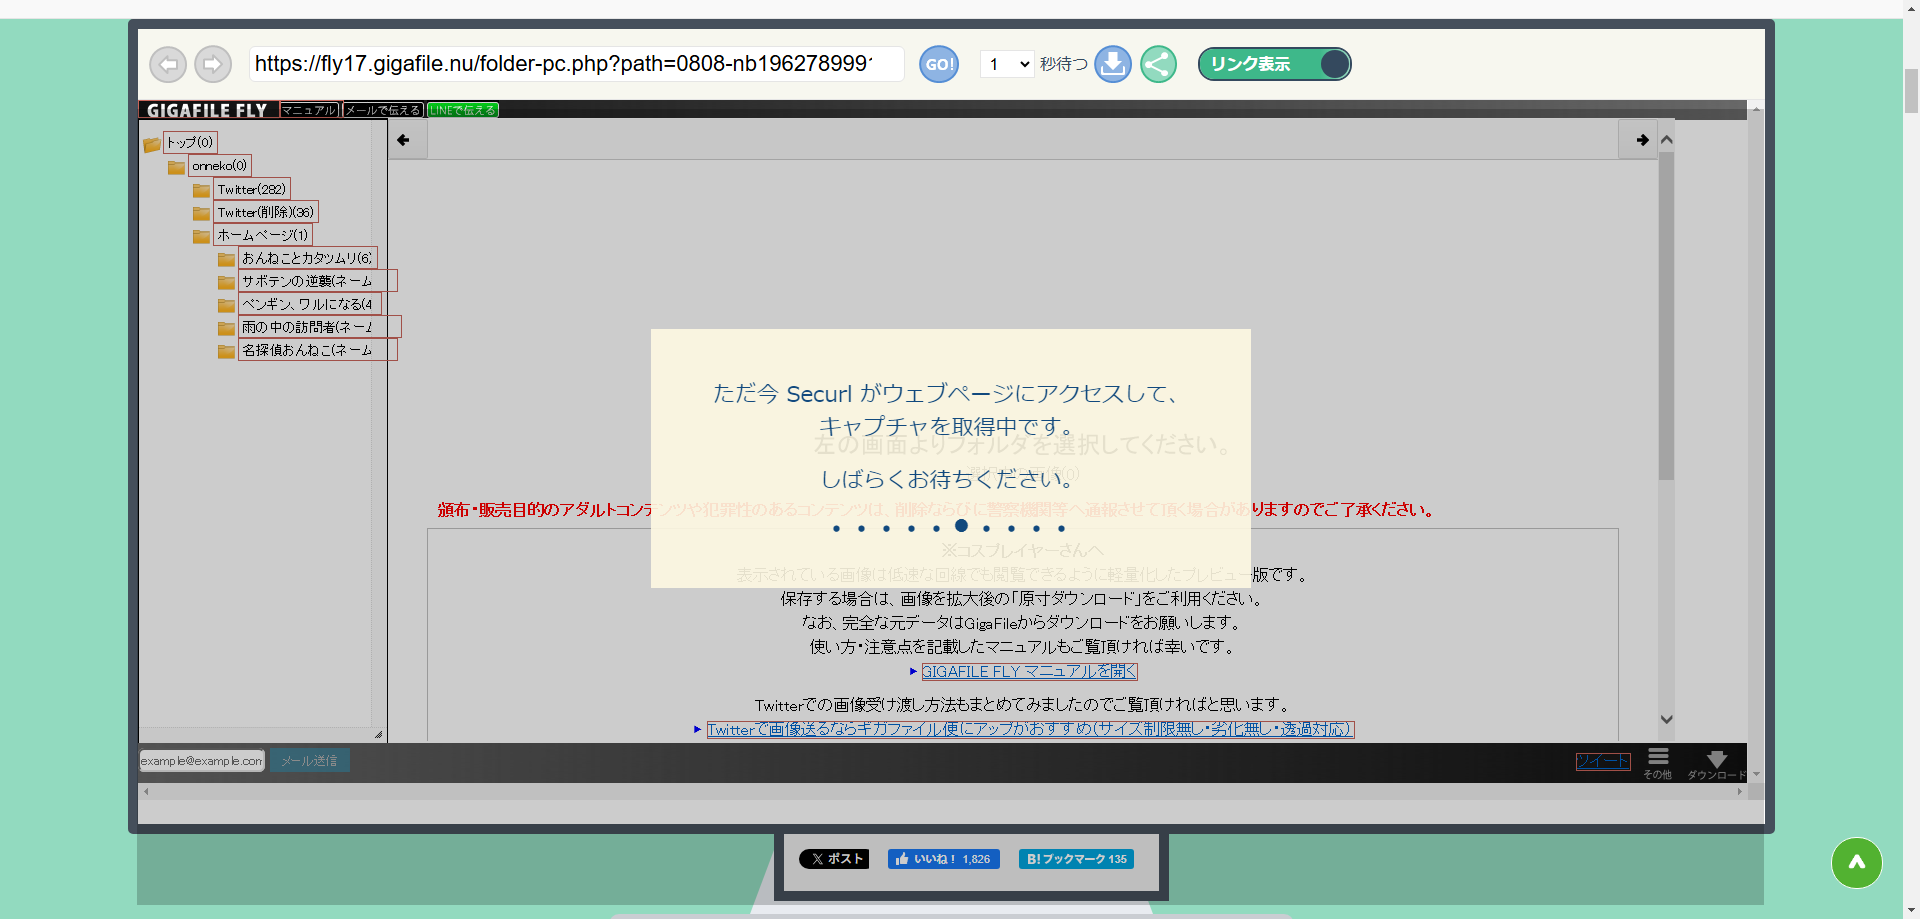
Task: Open the ダウンロード icon in bottom bar
Action: [1716, 762]
